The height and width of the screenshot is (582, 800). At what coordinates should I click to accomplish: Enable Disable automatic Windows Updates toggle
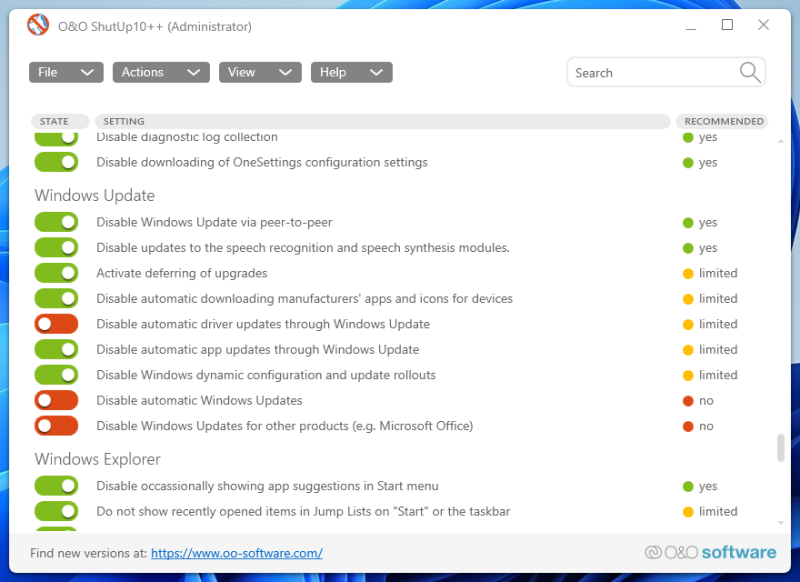pyautogui.click(x=56, y=401)
